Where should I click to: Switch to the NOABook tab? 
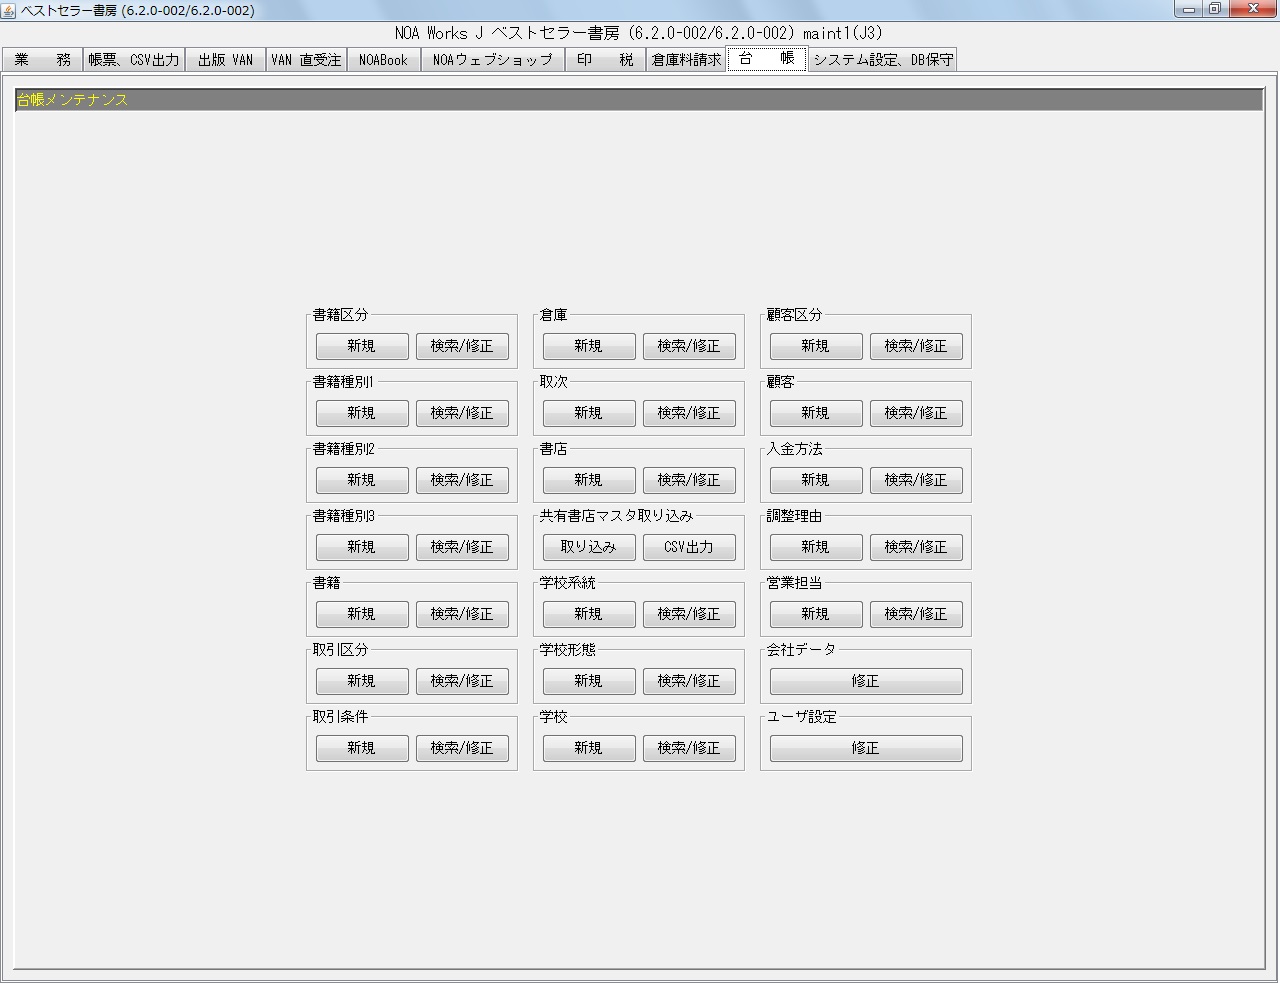(384, 59)
